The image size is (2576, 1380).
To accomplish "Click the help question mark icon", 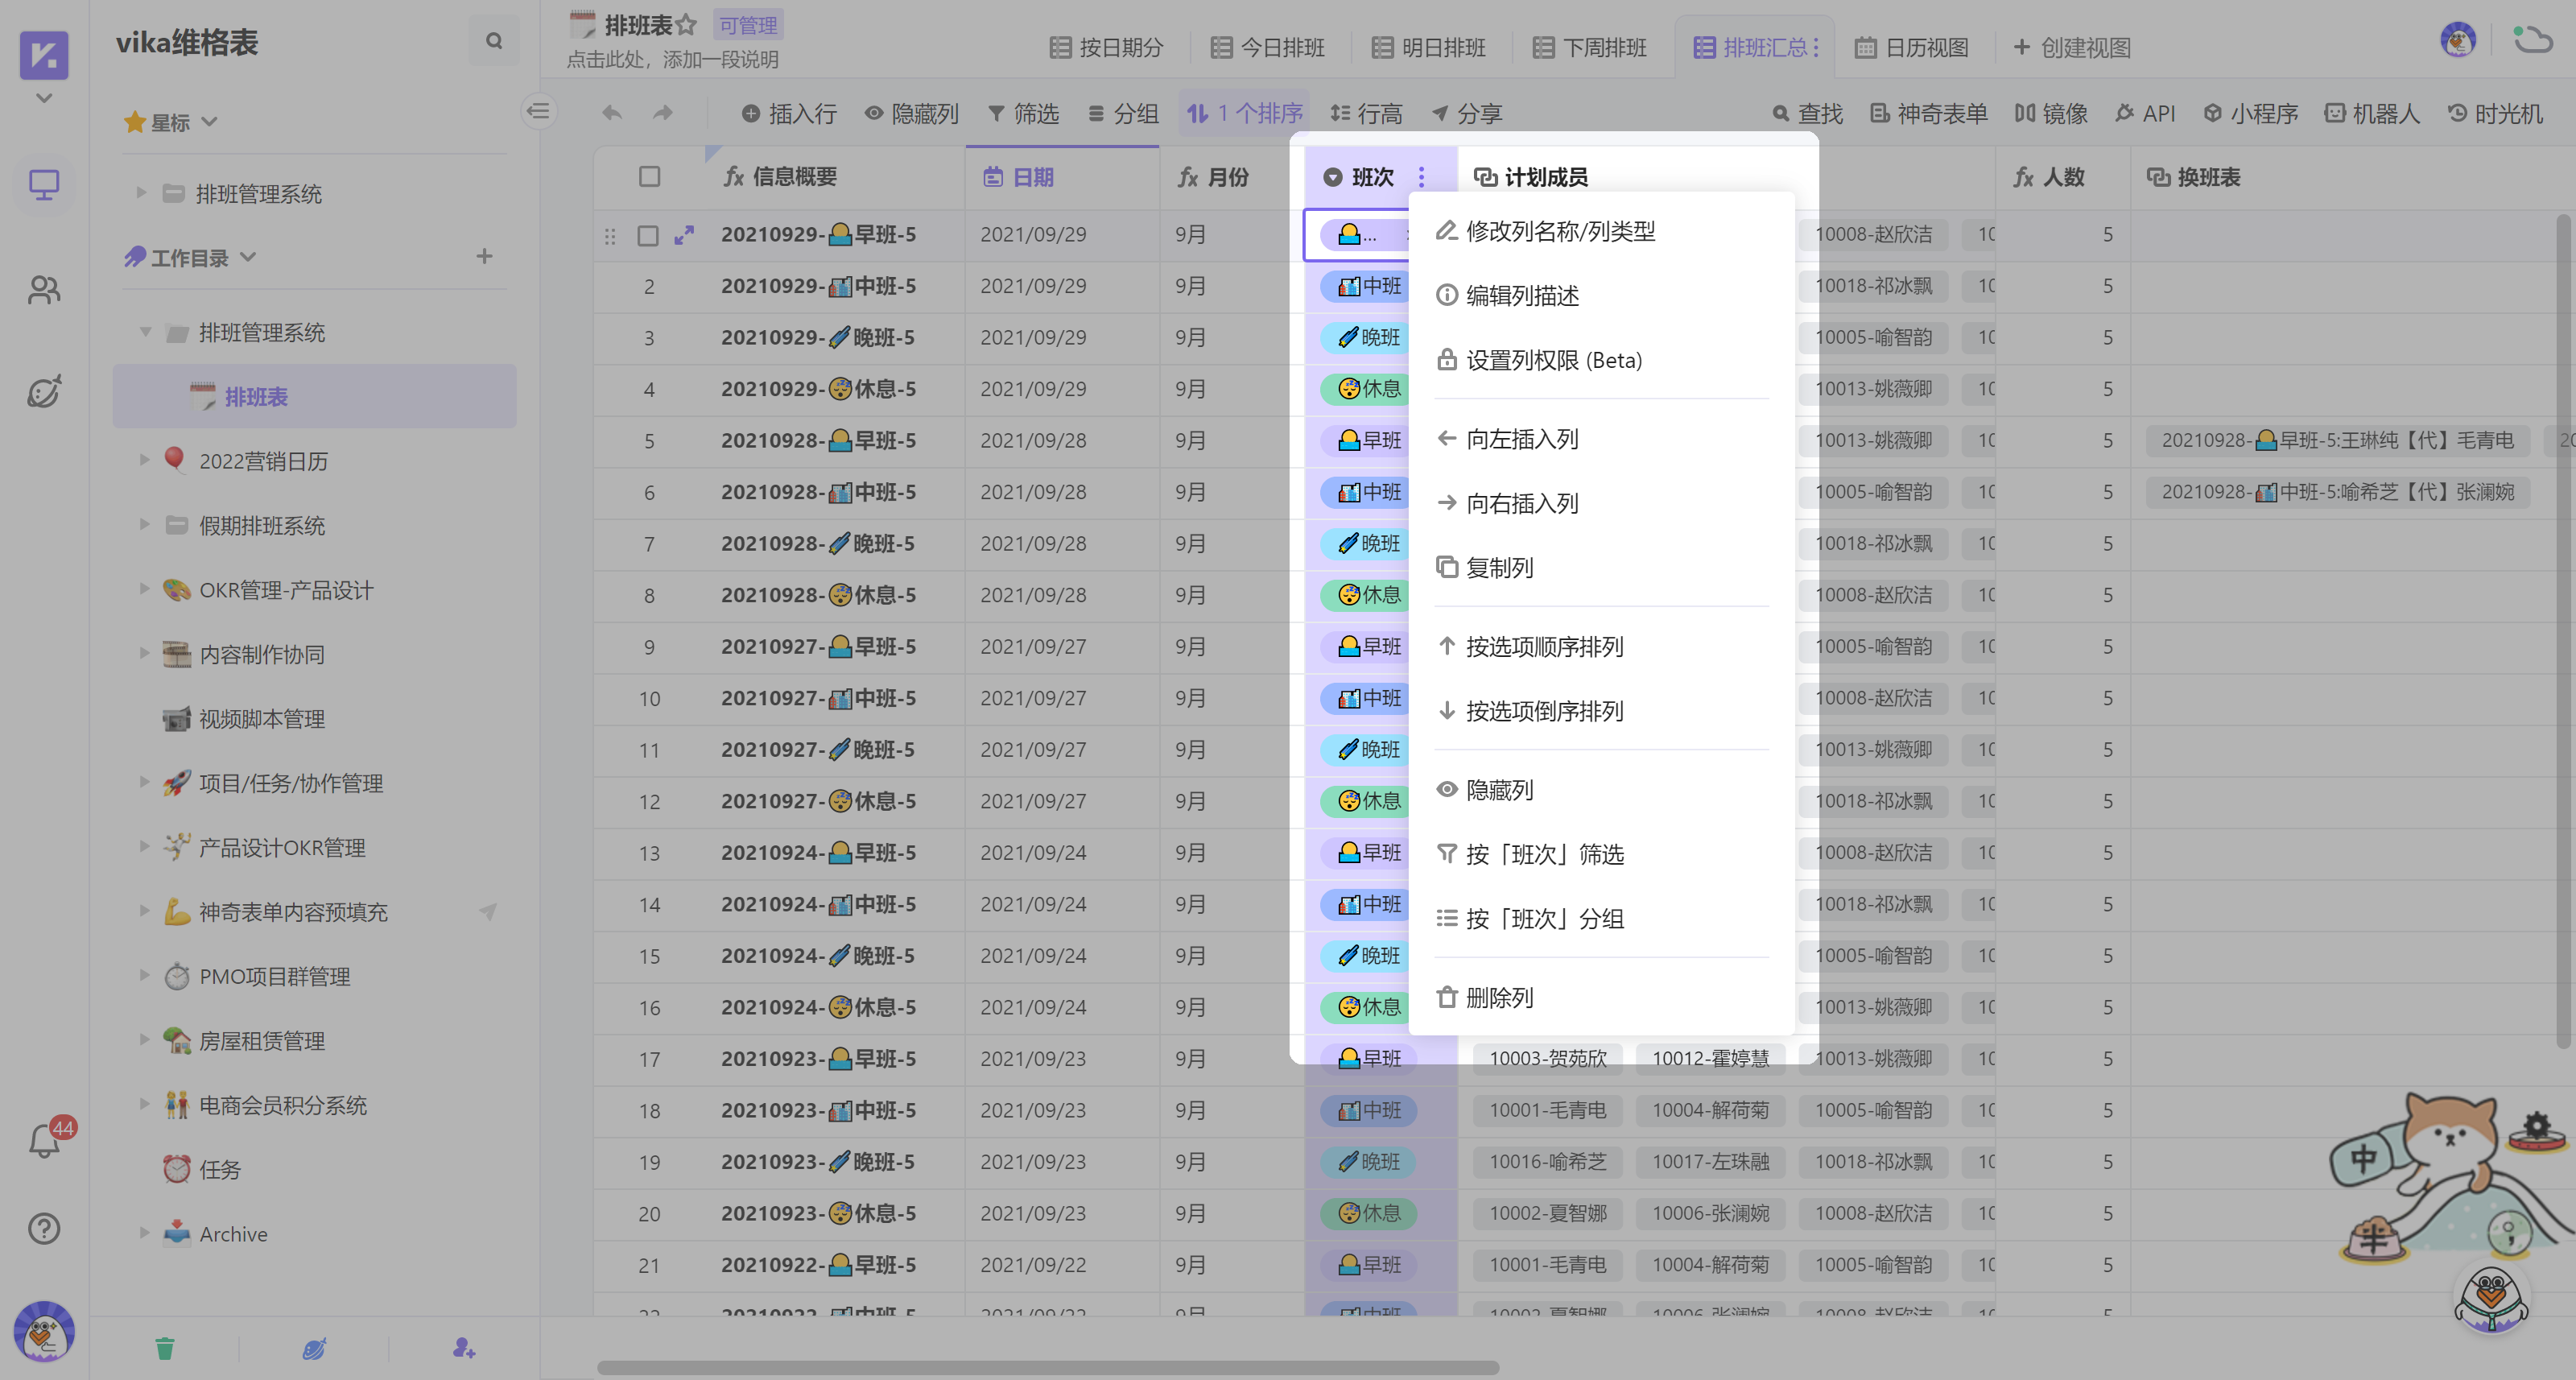I will tap(44, 1228).
